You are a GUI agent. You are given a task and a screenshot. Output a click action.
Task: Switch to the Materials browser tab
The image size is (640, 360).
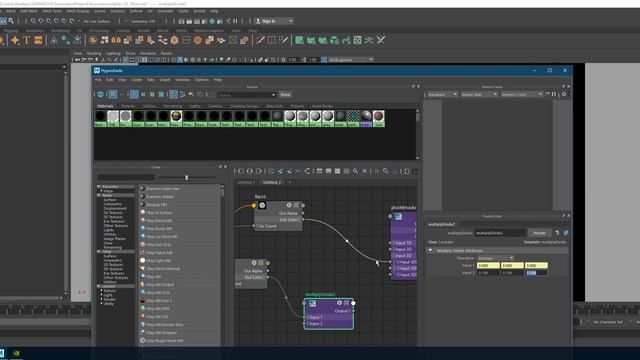(105, 106)
